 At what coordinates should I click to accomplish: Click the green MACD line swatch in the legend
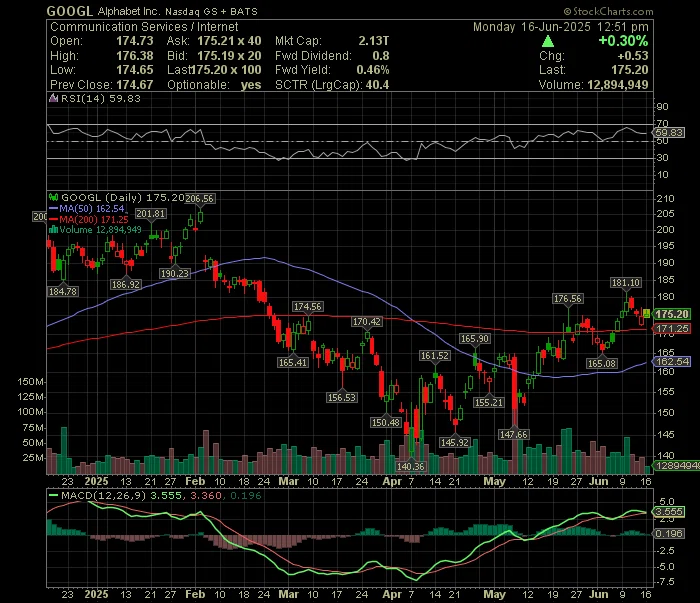click(x=54, y=495)
